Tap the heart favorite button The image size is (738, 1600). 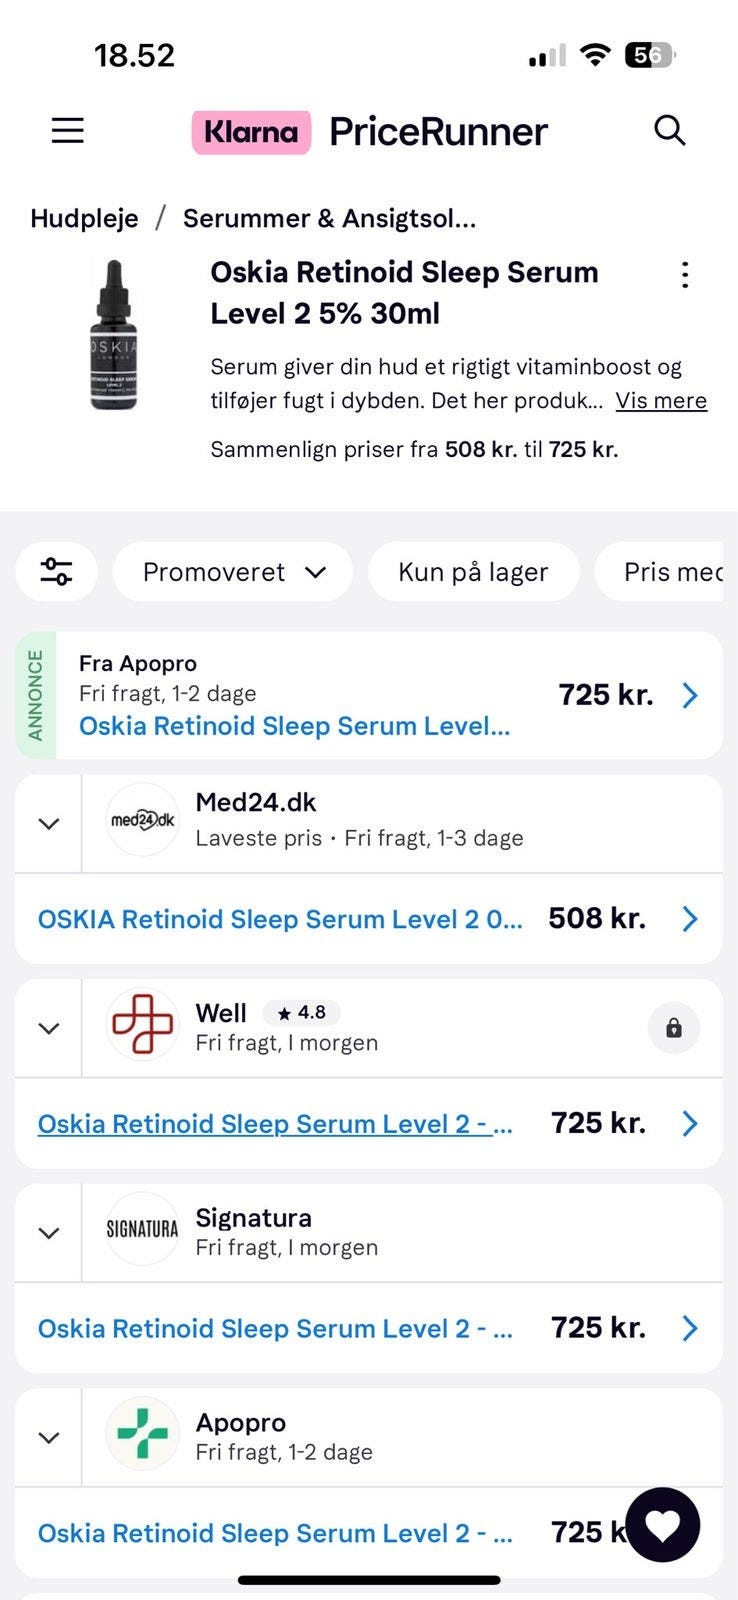662,1525
